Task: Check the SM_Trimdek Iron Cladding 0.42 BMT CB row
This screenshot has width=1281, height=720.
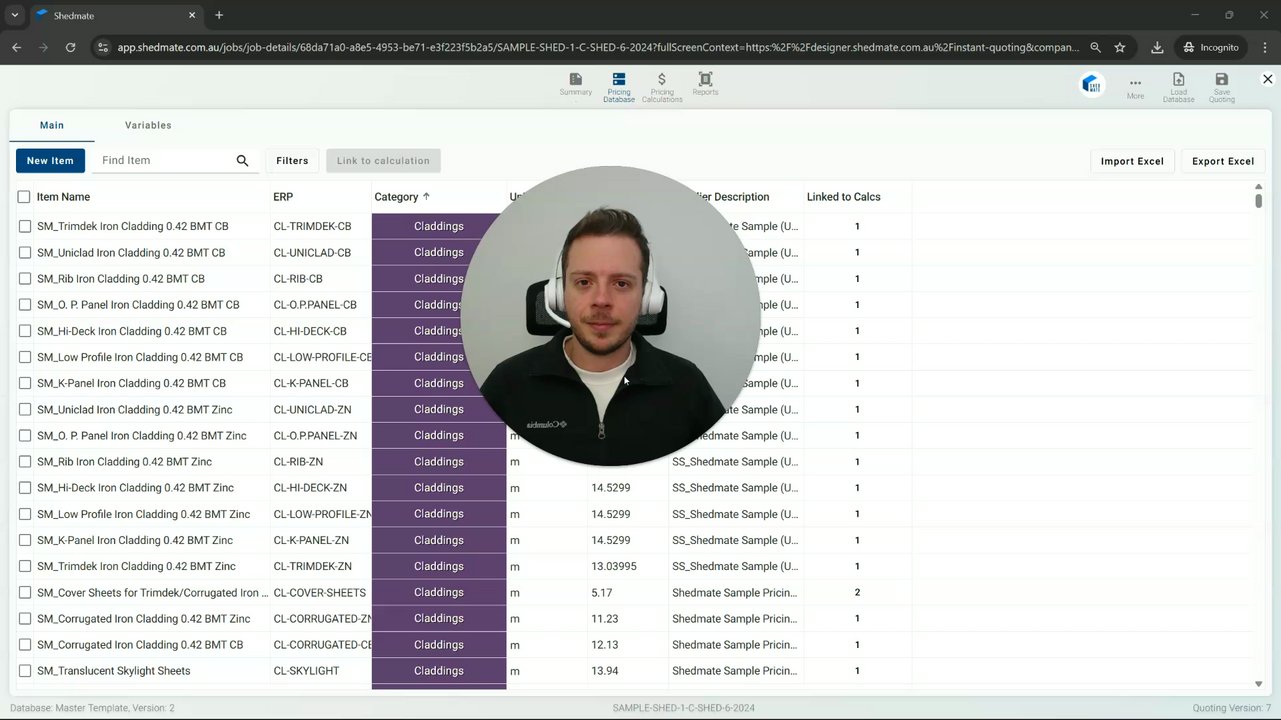Action: click(x=25, y=226)
